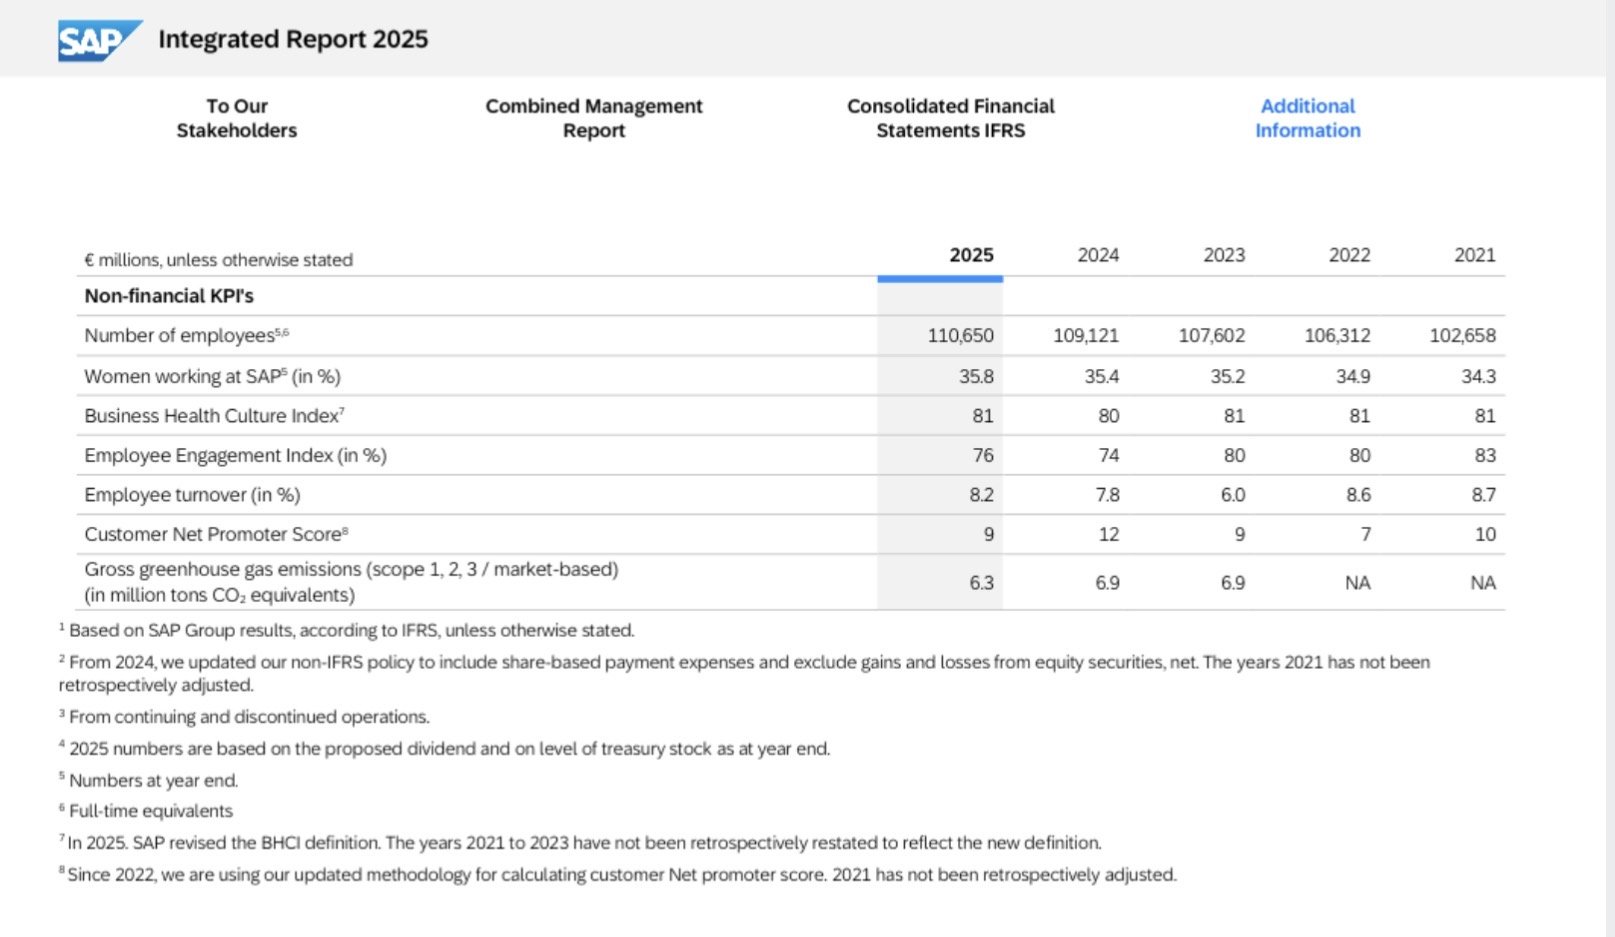Image resolution: width=1615 pixels, height=937 pixels.
Task: Select the 34.3 women percentage value
Action: pyautogui.click(x=1479, y=376)
